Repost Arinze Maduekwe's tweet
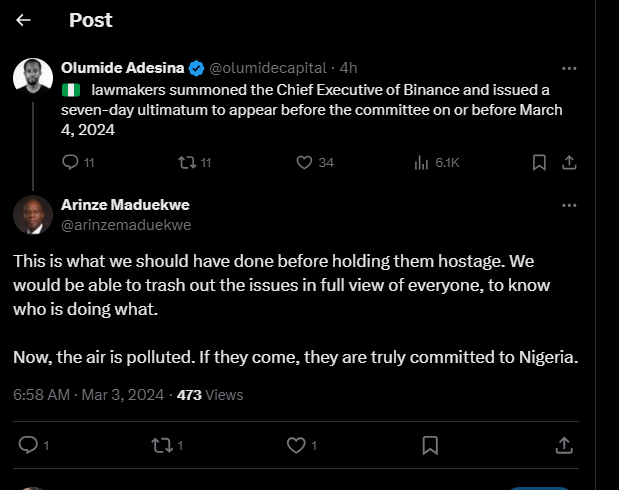 (162, 444)
